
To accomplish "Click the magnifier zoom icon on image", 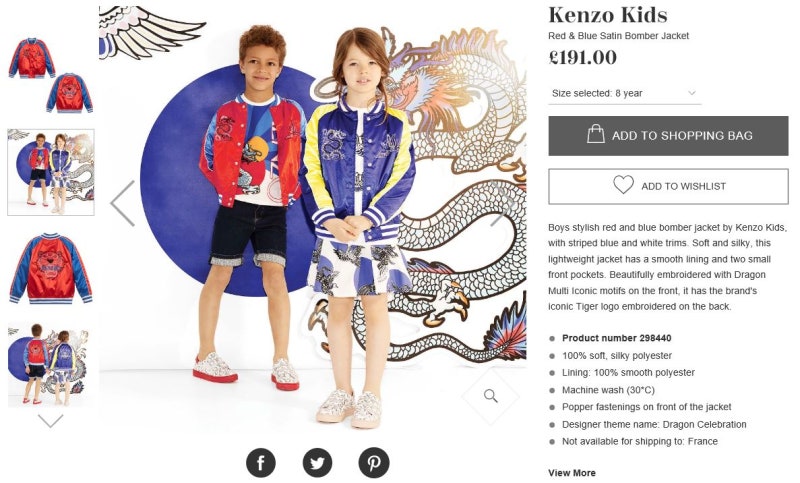I will coord(491,396).
